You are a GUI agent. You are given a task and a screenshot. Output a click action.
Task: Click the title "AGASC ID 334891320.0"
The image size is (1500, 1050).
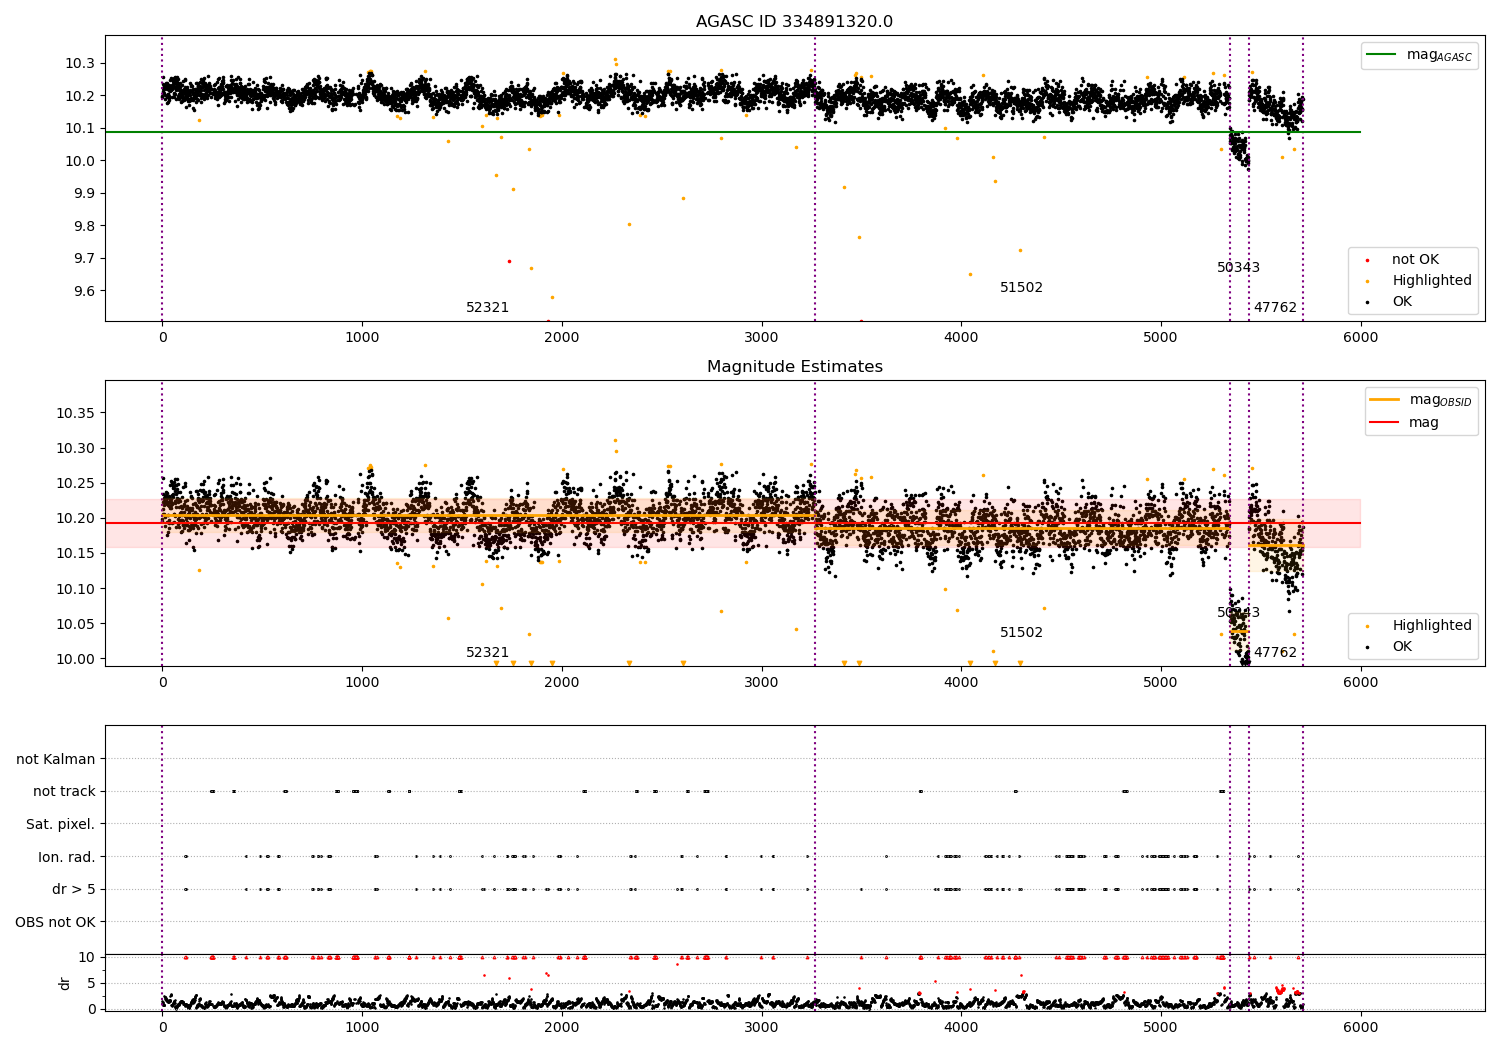pos(795,22)
